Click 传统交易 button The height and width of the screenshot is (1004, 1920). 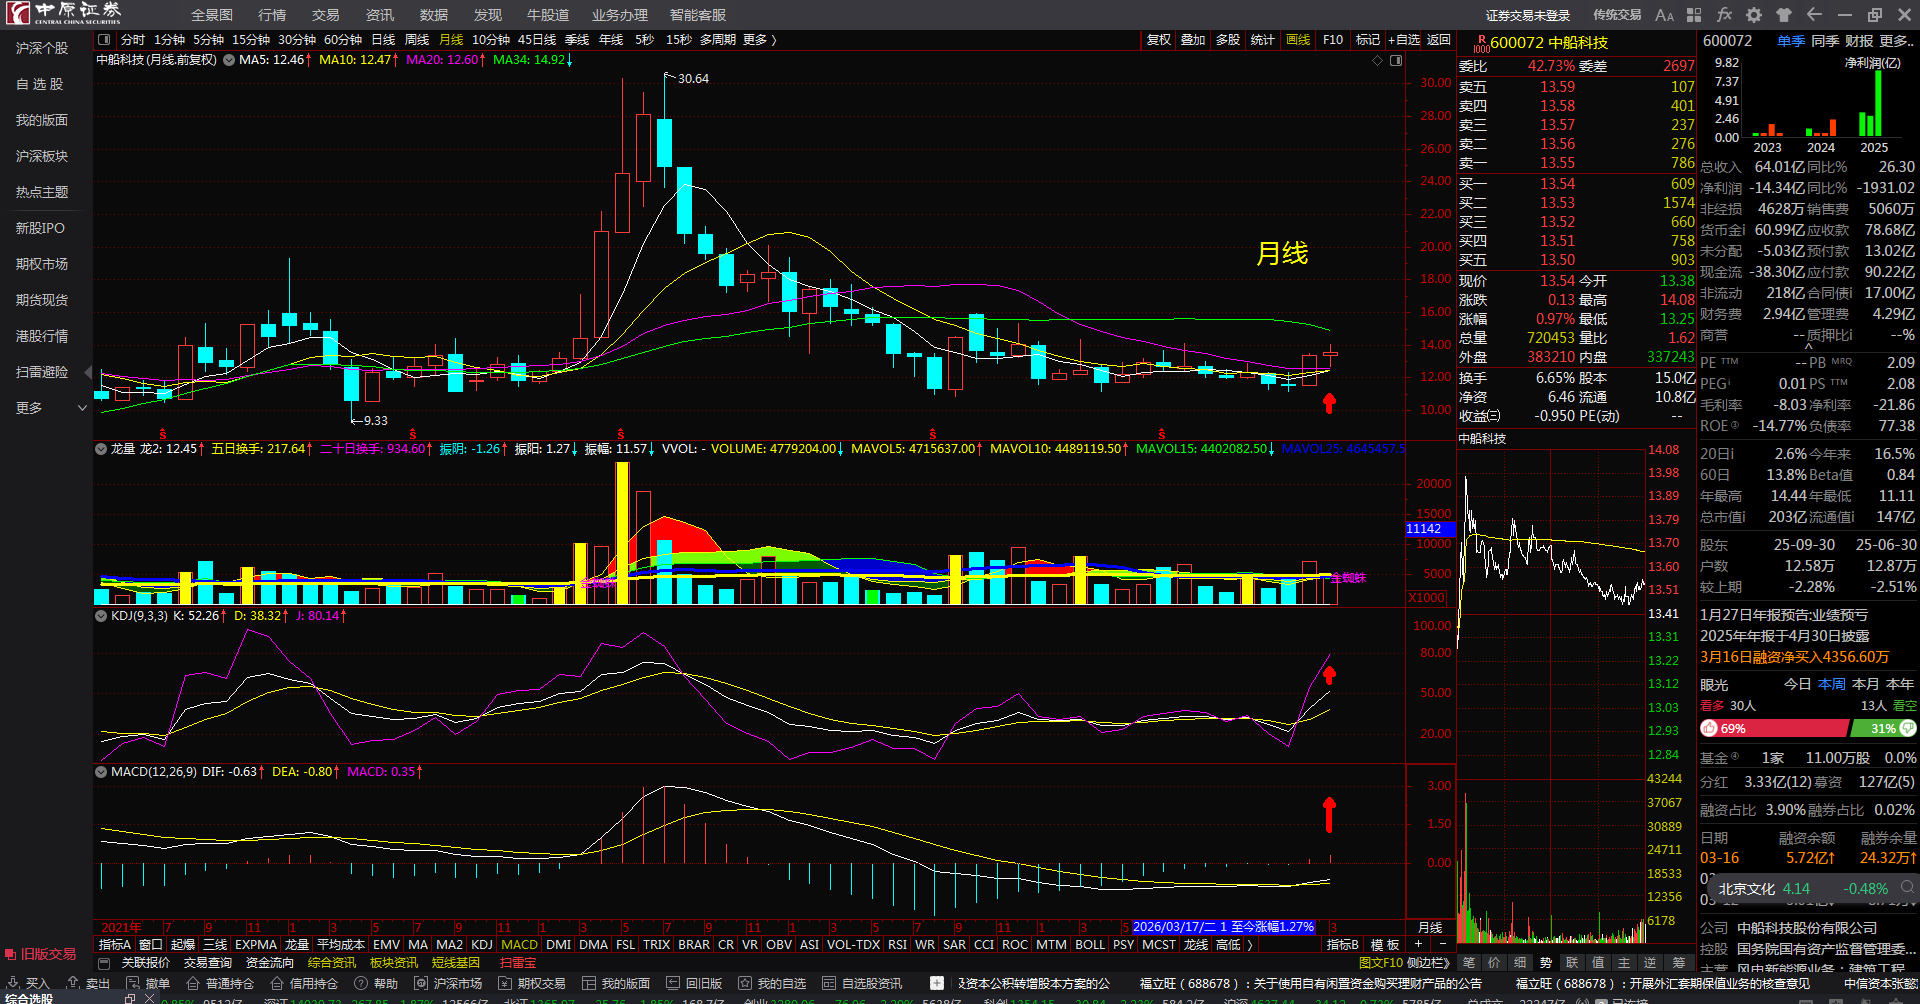tap(1617, 15)
